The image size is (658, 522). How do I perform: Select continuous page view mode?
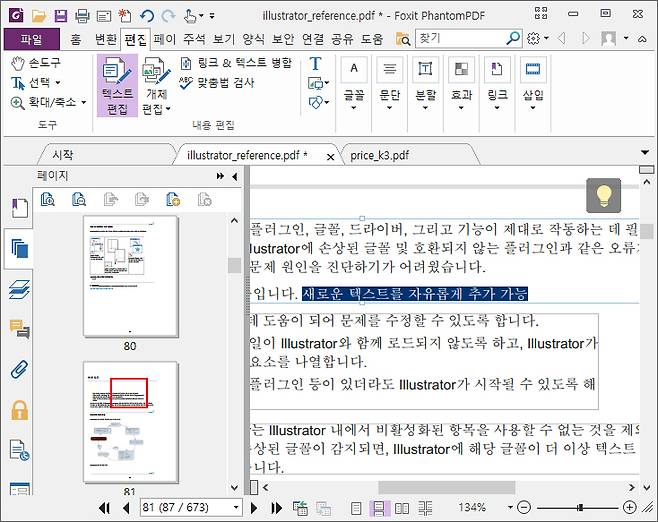pos(379,508)
